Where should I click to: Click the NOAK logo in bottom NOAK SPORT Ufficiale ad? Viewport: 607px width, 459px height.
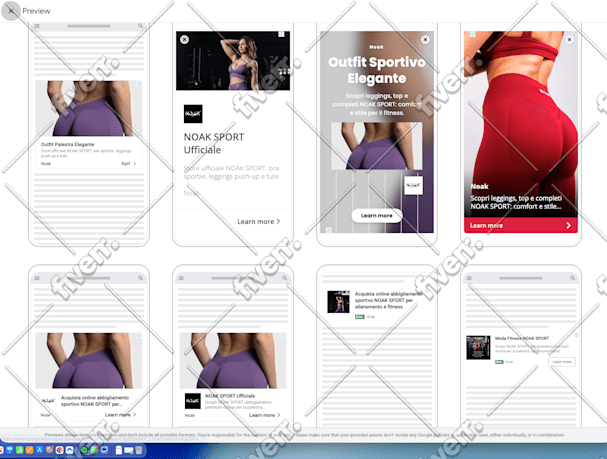193,401
